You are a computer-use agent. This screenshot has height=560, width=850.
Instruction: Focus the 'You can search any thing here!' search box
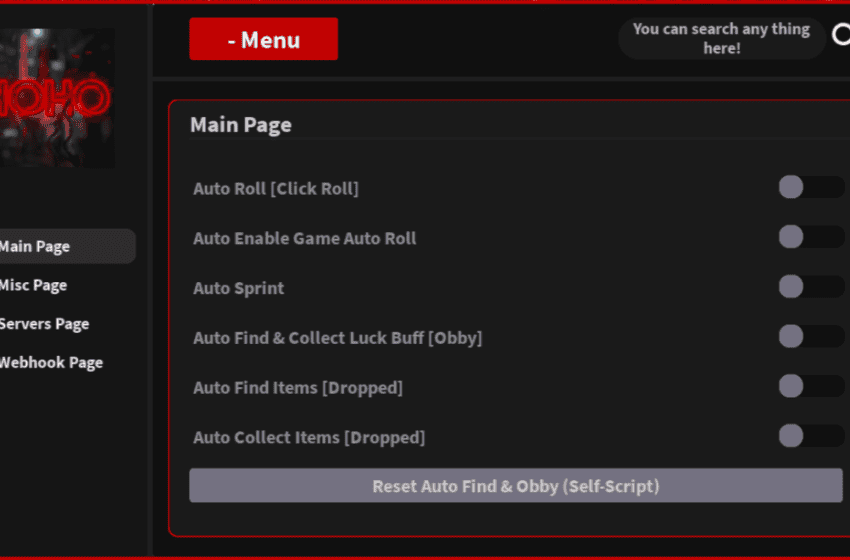(722, 38)
